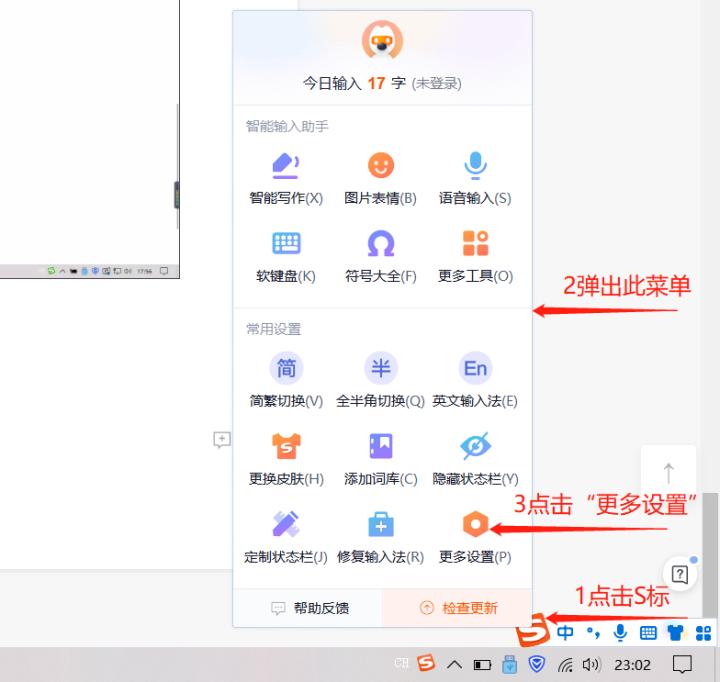Click USB device icon in tray
The height and width of the screenshot is (682, 720).
click(x=509, y=664)
